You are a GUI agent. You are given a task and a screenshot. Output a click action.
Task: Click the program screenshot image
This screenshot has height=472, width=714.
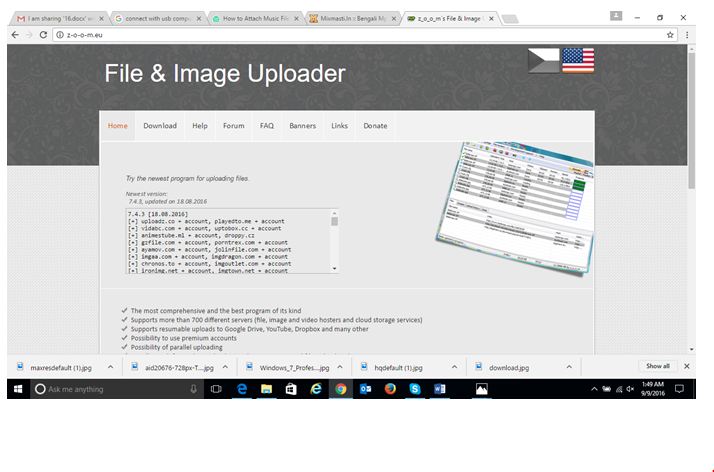[515, 208]
